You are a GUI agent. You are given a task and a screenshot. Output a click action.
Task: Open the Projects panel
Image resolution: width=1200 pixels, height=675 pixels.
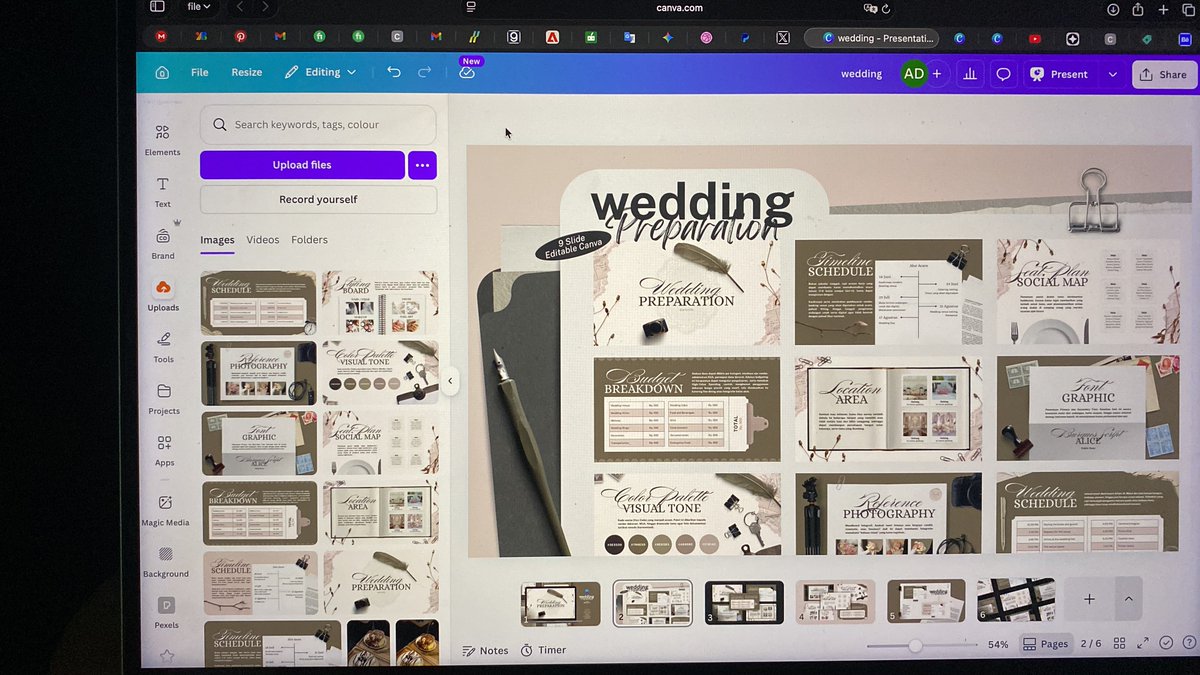164,398
